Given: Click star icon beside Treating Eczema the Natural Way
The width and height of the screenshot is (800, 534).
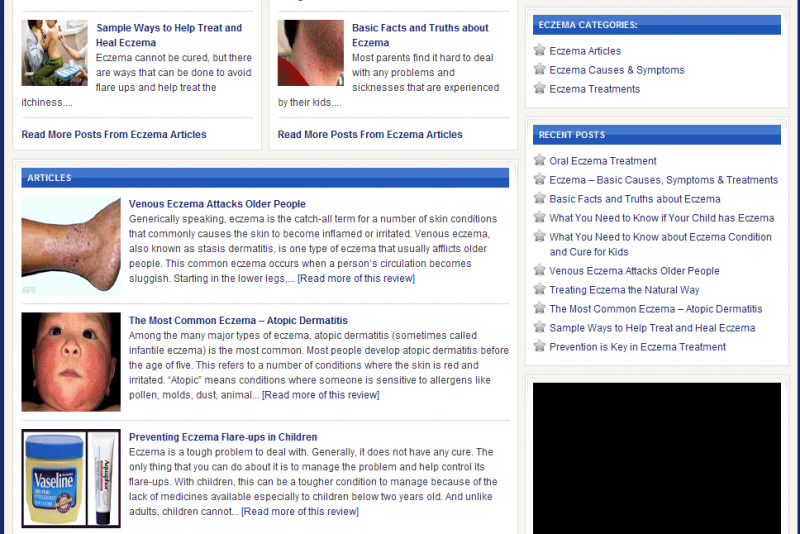Looking at the screenshot, I should (539, 289).
